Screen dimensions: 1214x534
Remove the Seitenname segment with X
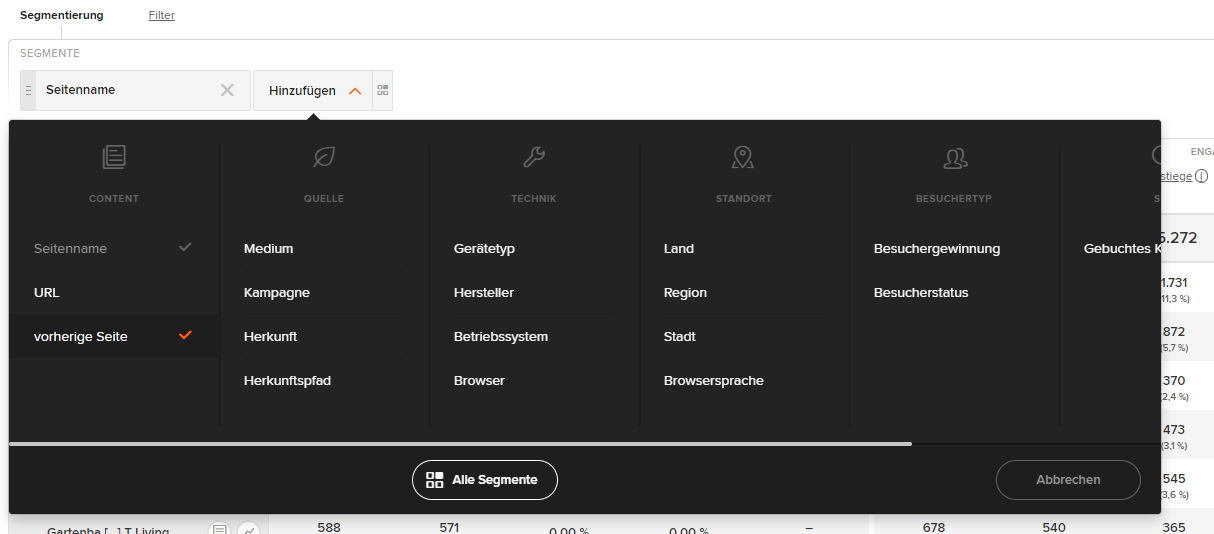tap(227, 90)
